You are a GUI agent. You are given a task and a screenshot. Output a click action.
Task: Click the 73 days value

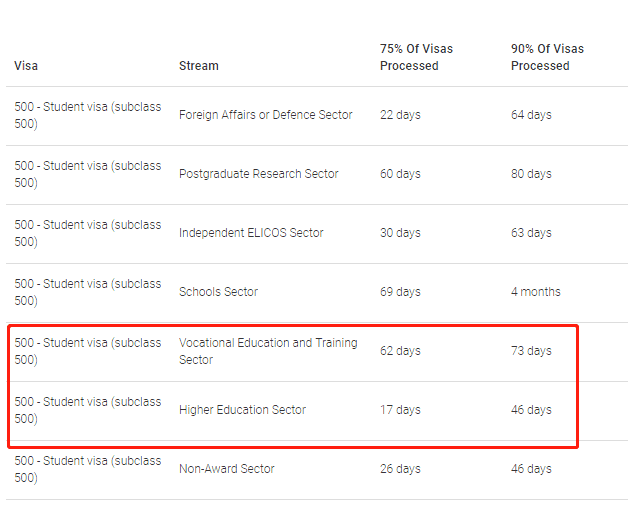click(531, 351)
